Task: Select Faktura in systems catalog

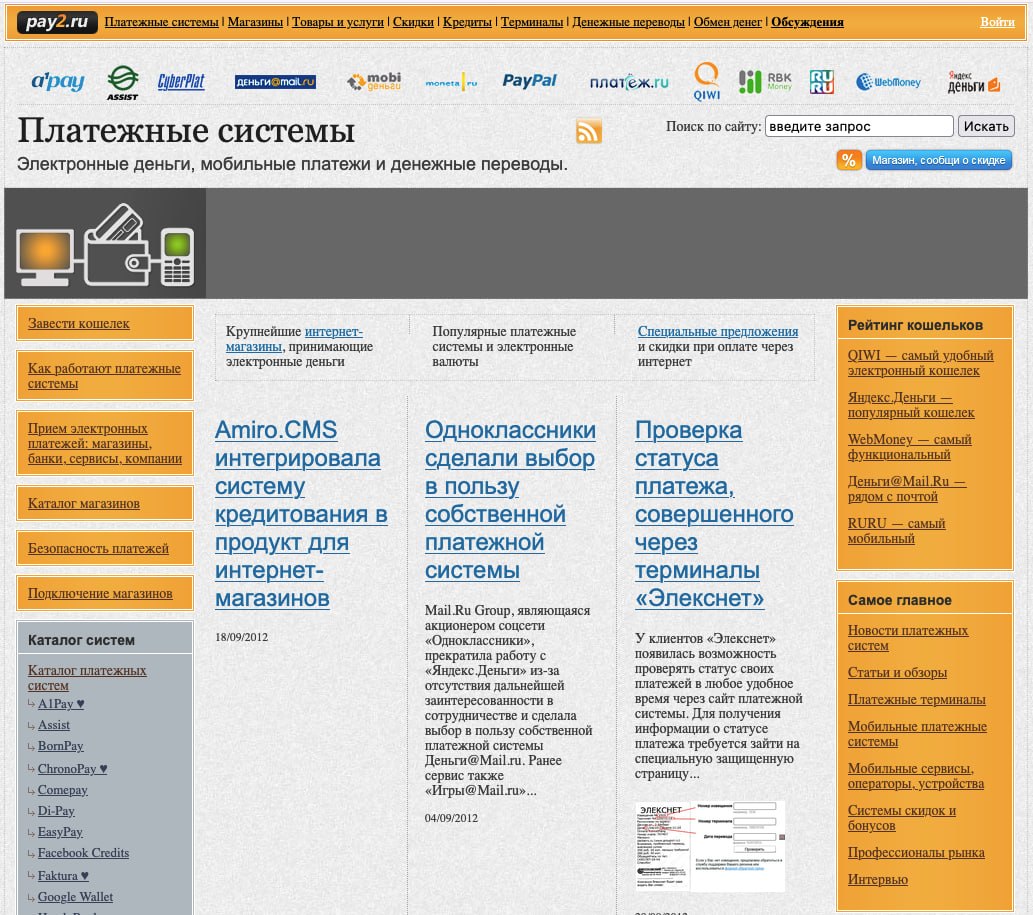Action: pos(63,876)
